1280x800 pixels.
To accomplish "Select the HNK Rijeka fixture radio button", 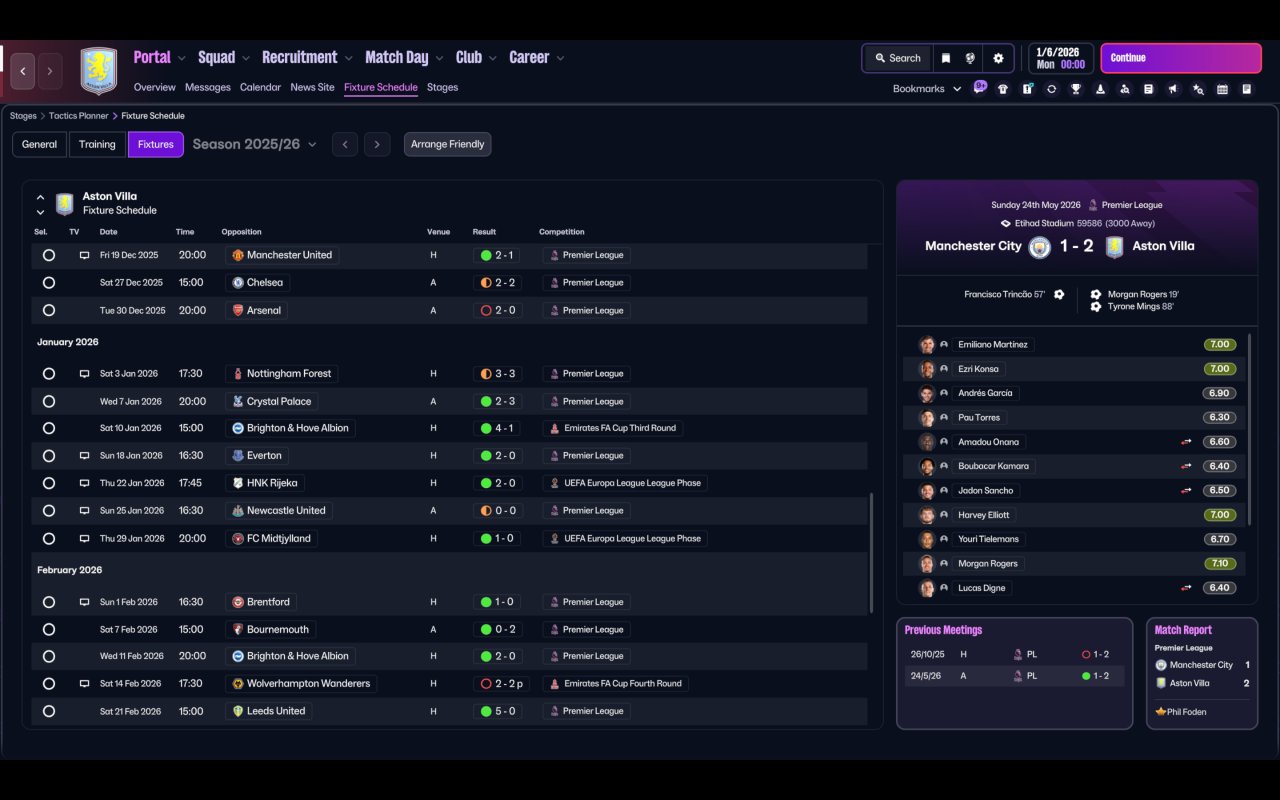I will point(48,483).
